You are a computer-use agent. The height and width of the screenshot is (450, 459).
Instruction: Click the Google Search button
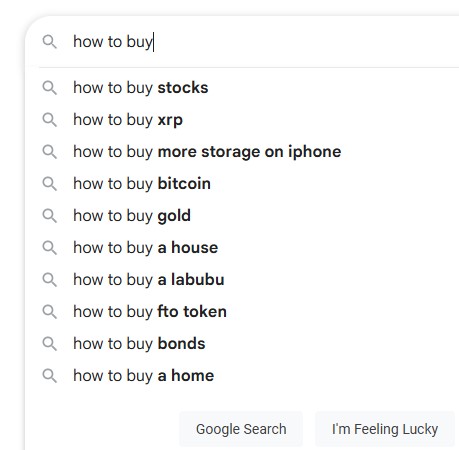(241, 429)
